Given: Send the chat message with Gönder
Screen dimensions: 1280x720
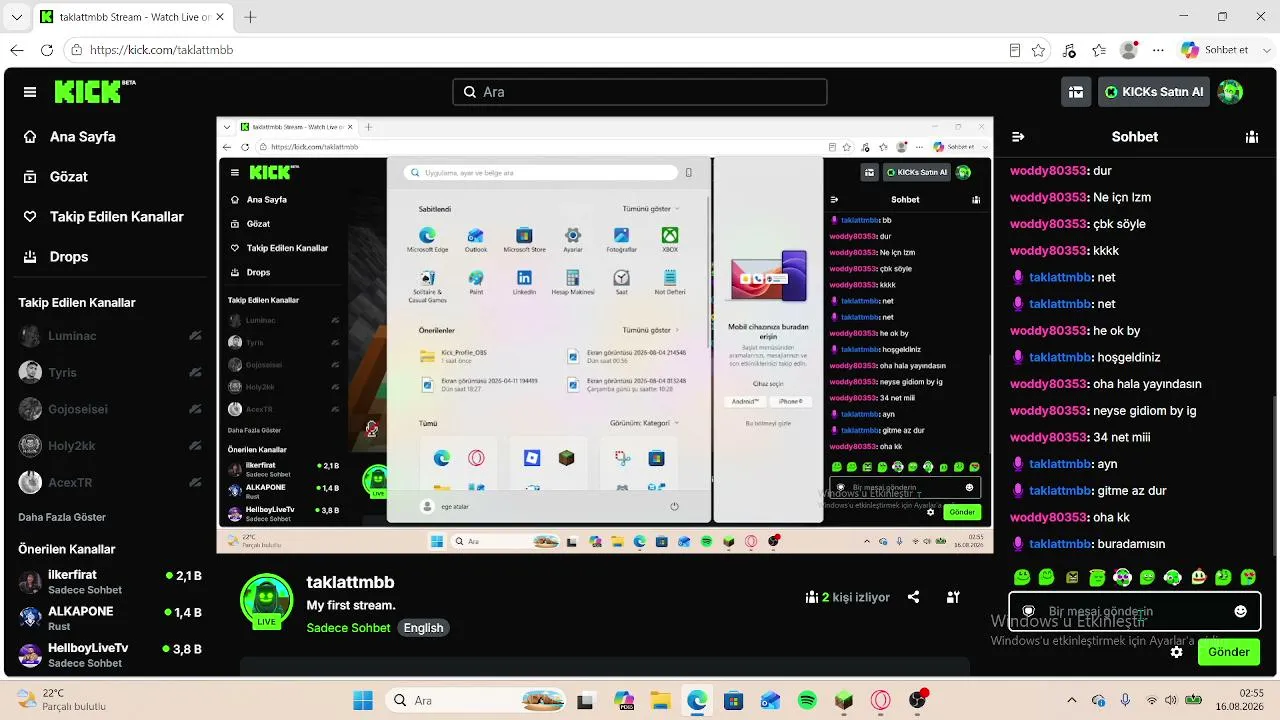Looking at the screenshot, I should click(x=1229, y=652).
